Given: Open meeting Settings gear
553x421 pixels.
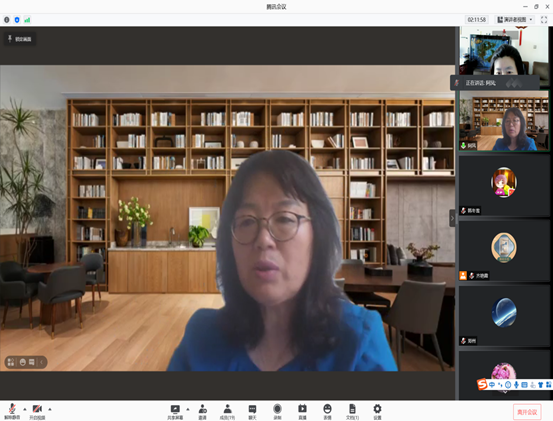Looking at the screenshot, I should (377, 411).
